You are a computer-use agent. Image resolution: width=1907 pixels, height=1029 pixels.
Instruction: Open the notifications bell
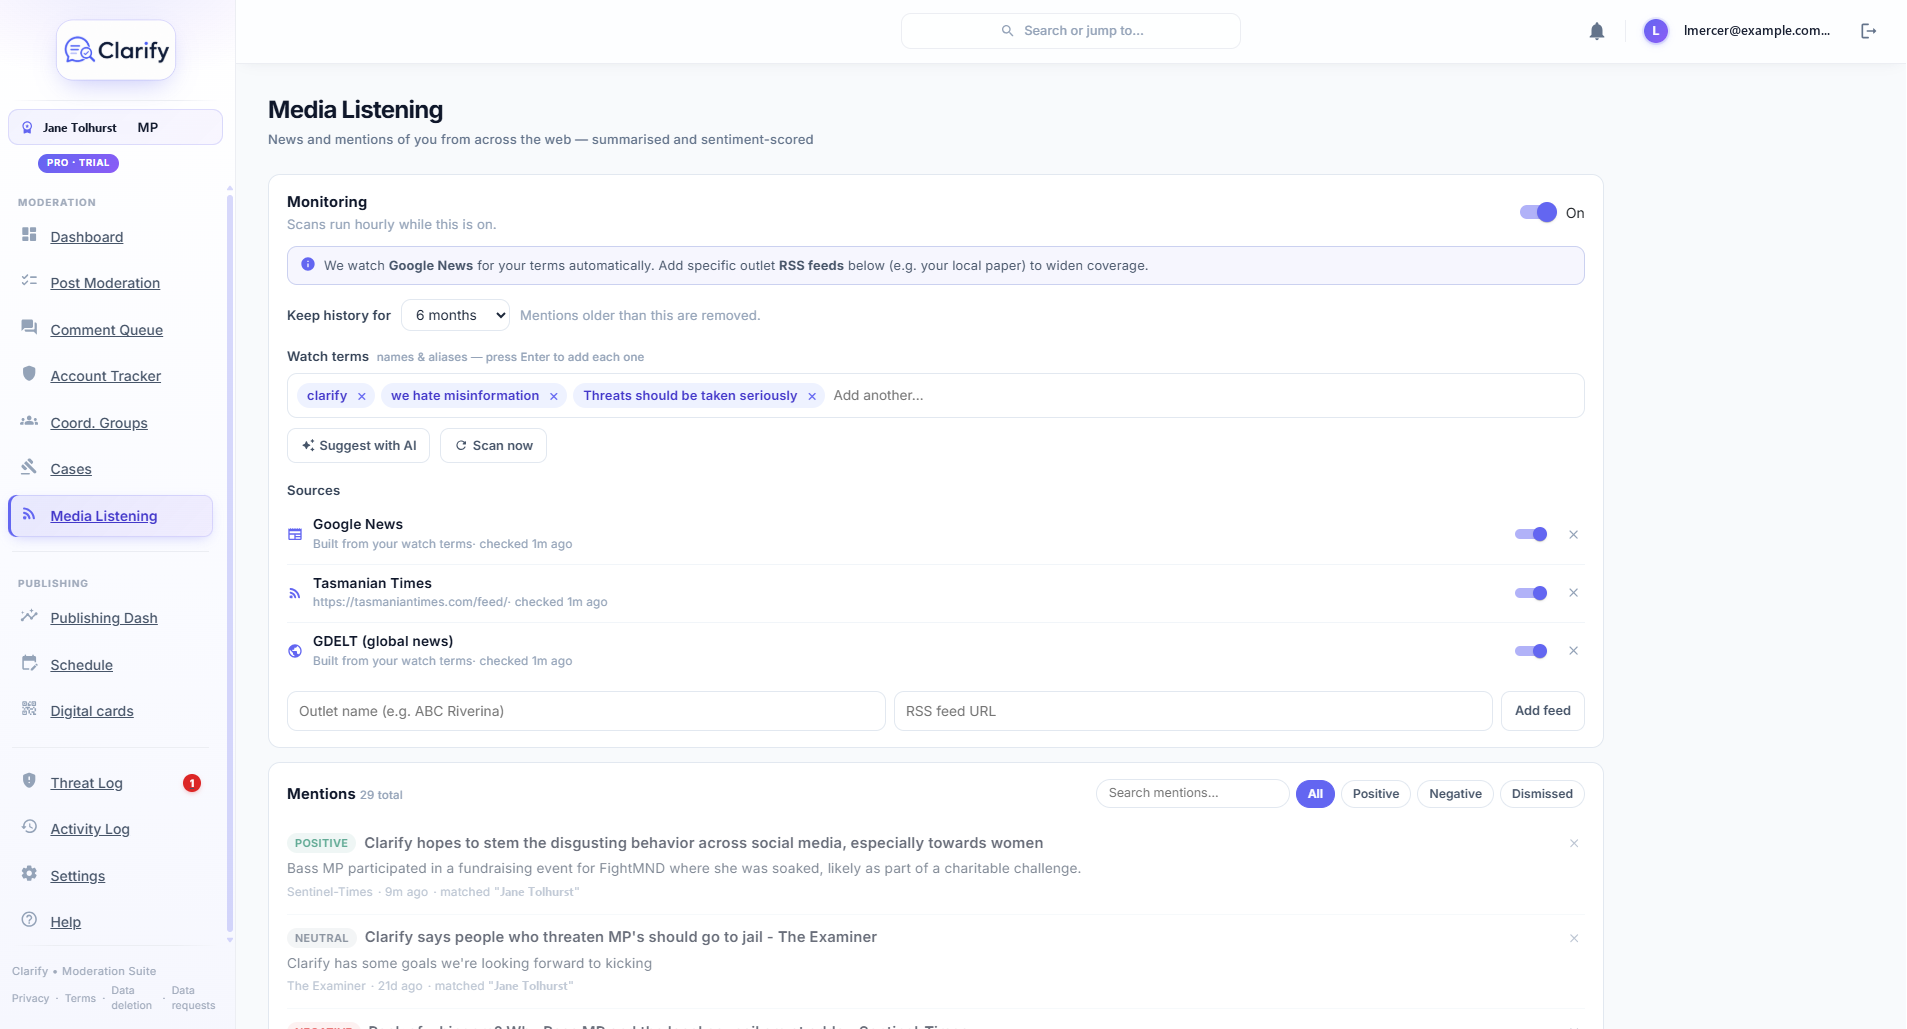coord(1597,31)
